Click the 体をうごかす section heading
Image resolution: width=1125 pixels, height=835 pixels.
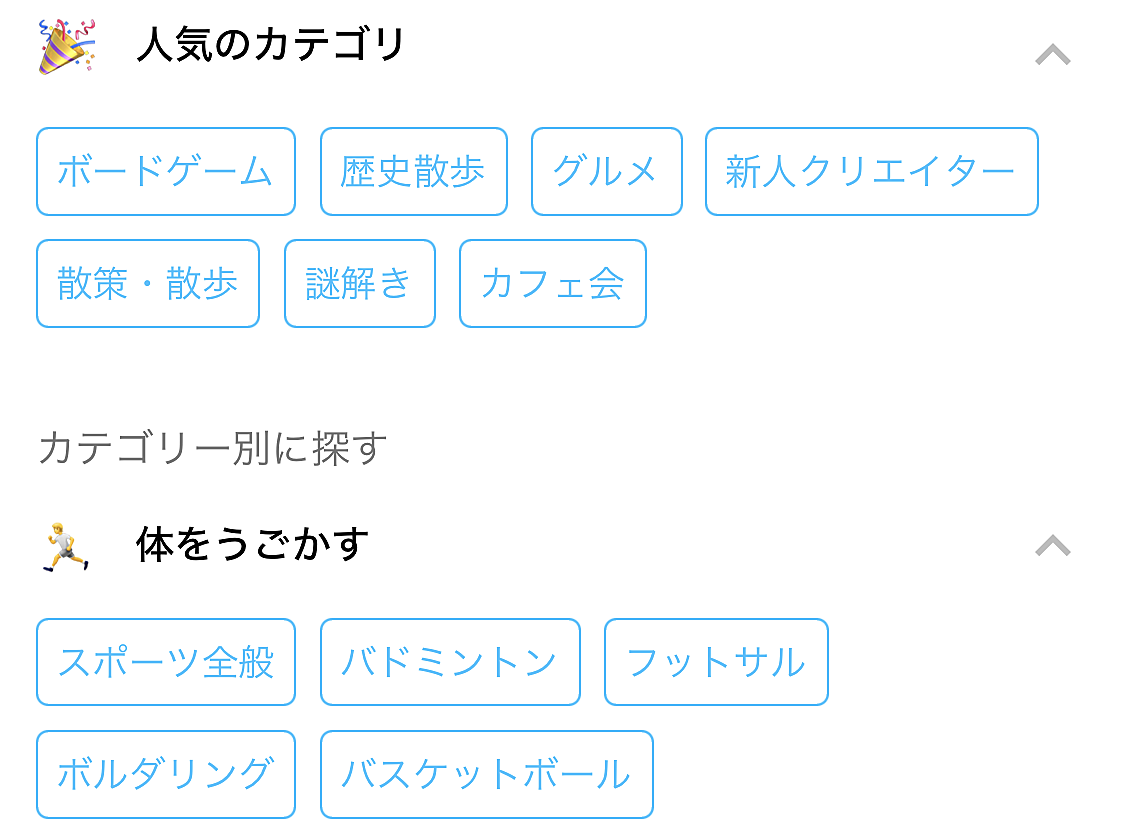[x=253, y=544]
